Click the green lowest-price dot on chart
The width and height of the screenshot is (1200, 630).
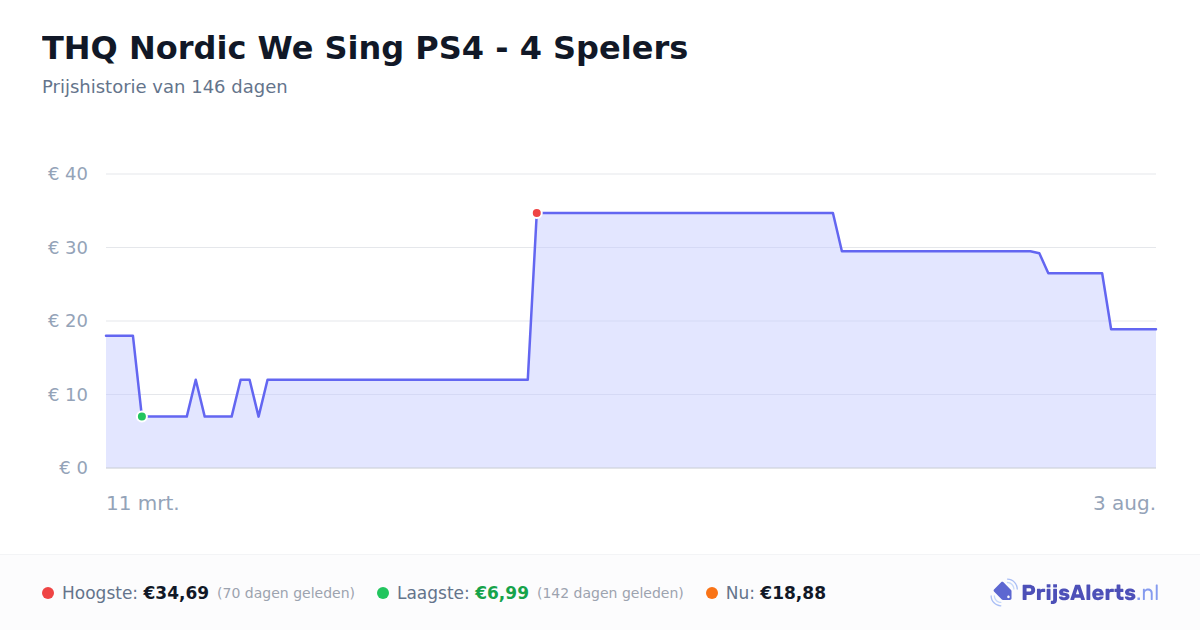pyautogui.click(x=142, y=416)
